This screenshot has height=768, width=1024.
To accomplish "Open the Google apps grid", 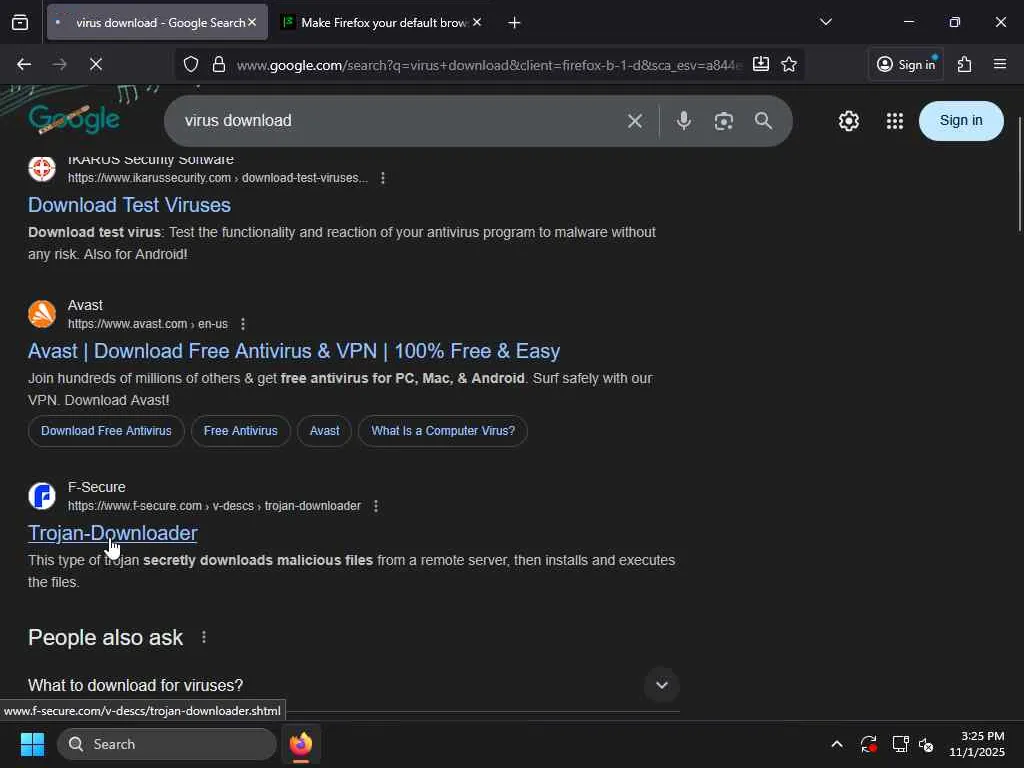I will point(895,121).
